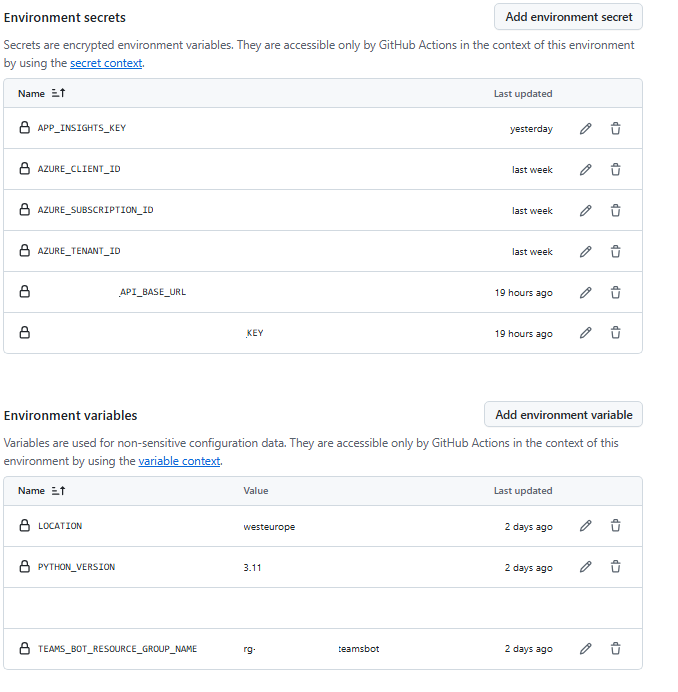This screenshot has height=692, width=678.
Task: Click the lock icon beside PYTHON_VERSION
Action: (x=25, y=567)
